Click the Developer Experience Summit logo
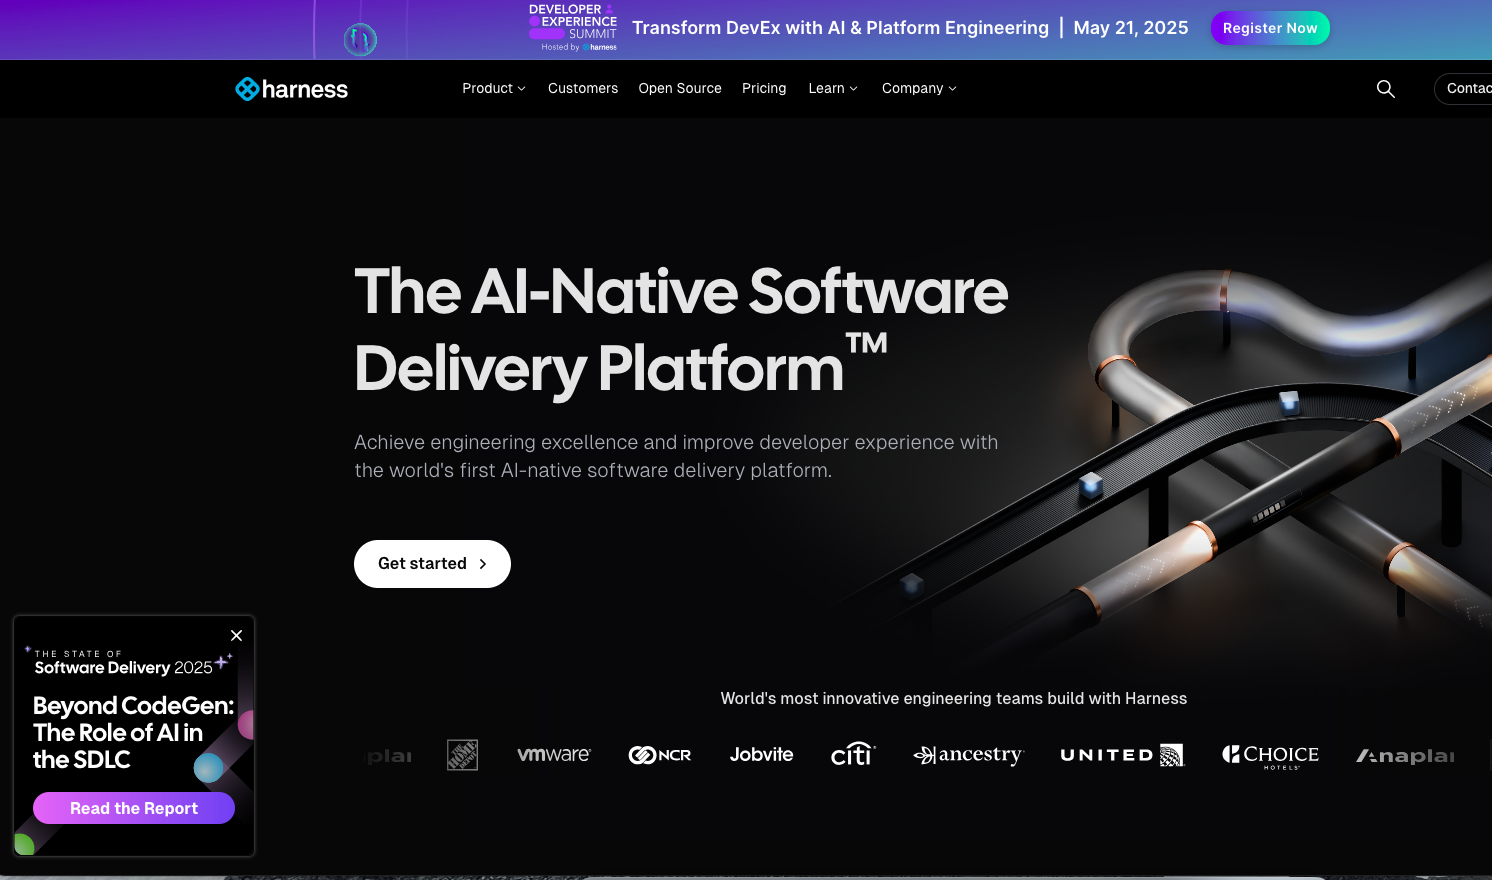Image resolution: width=1492 pixels, height=880 pixels. [x=573, y=27]
